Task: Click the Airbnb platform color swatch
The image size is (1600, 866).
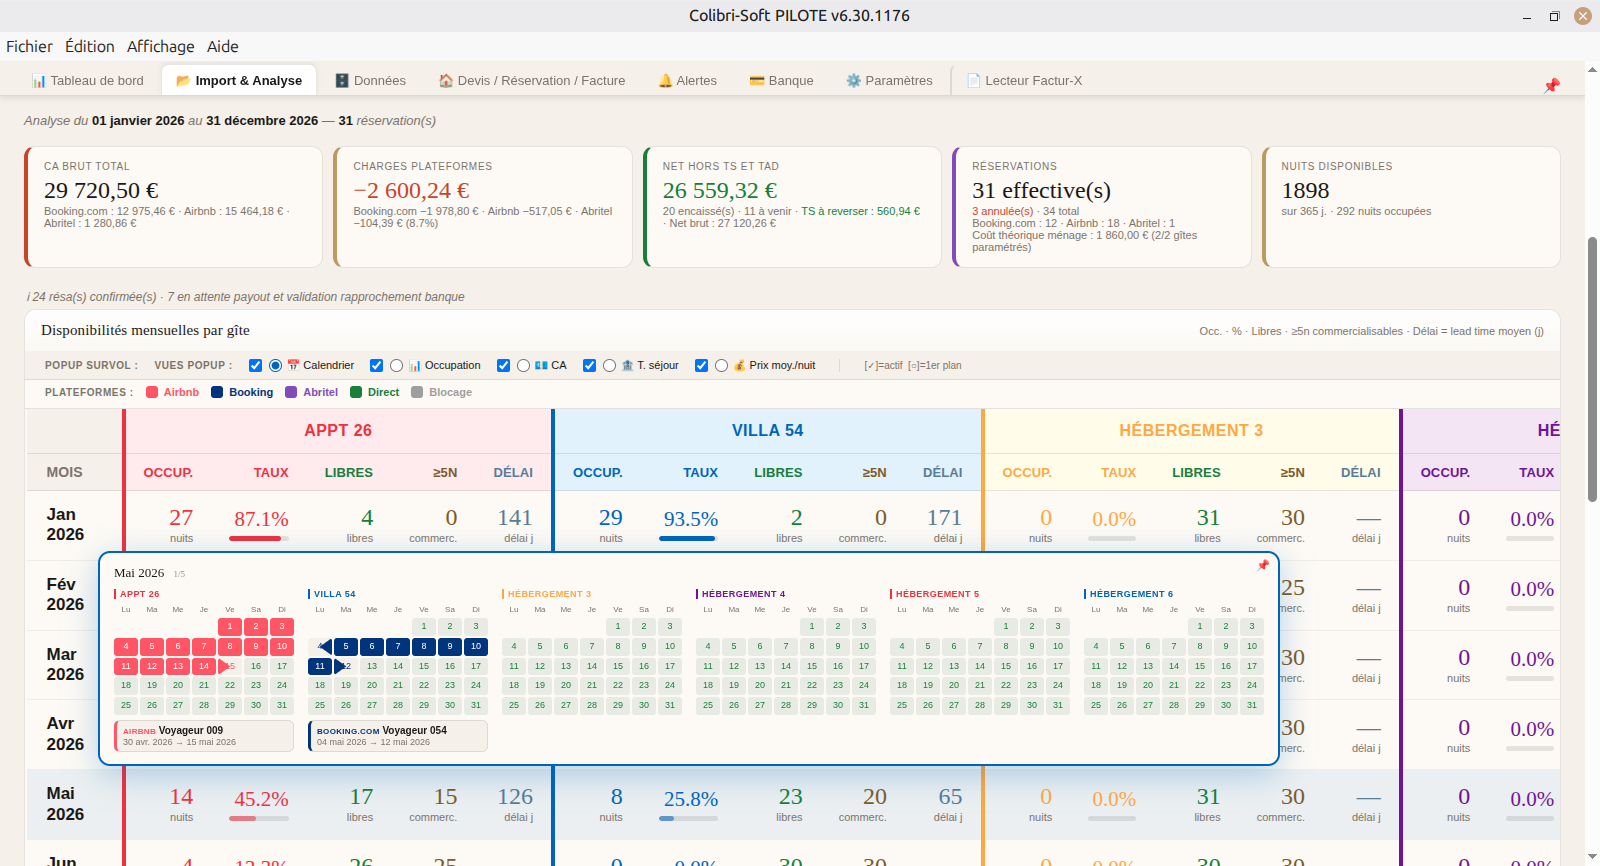Action: pyautogui.click(x=152, y=393)
